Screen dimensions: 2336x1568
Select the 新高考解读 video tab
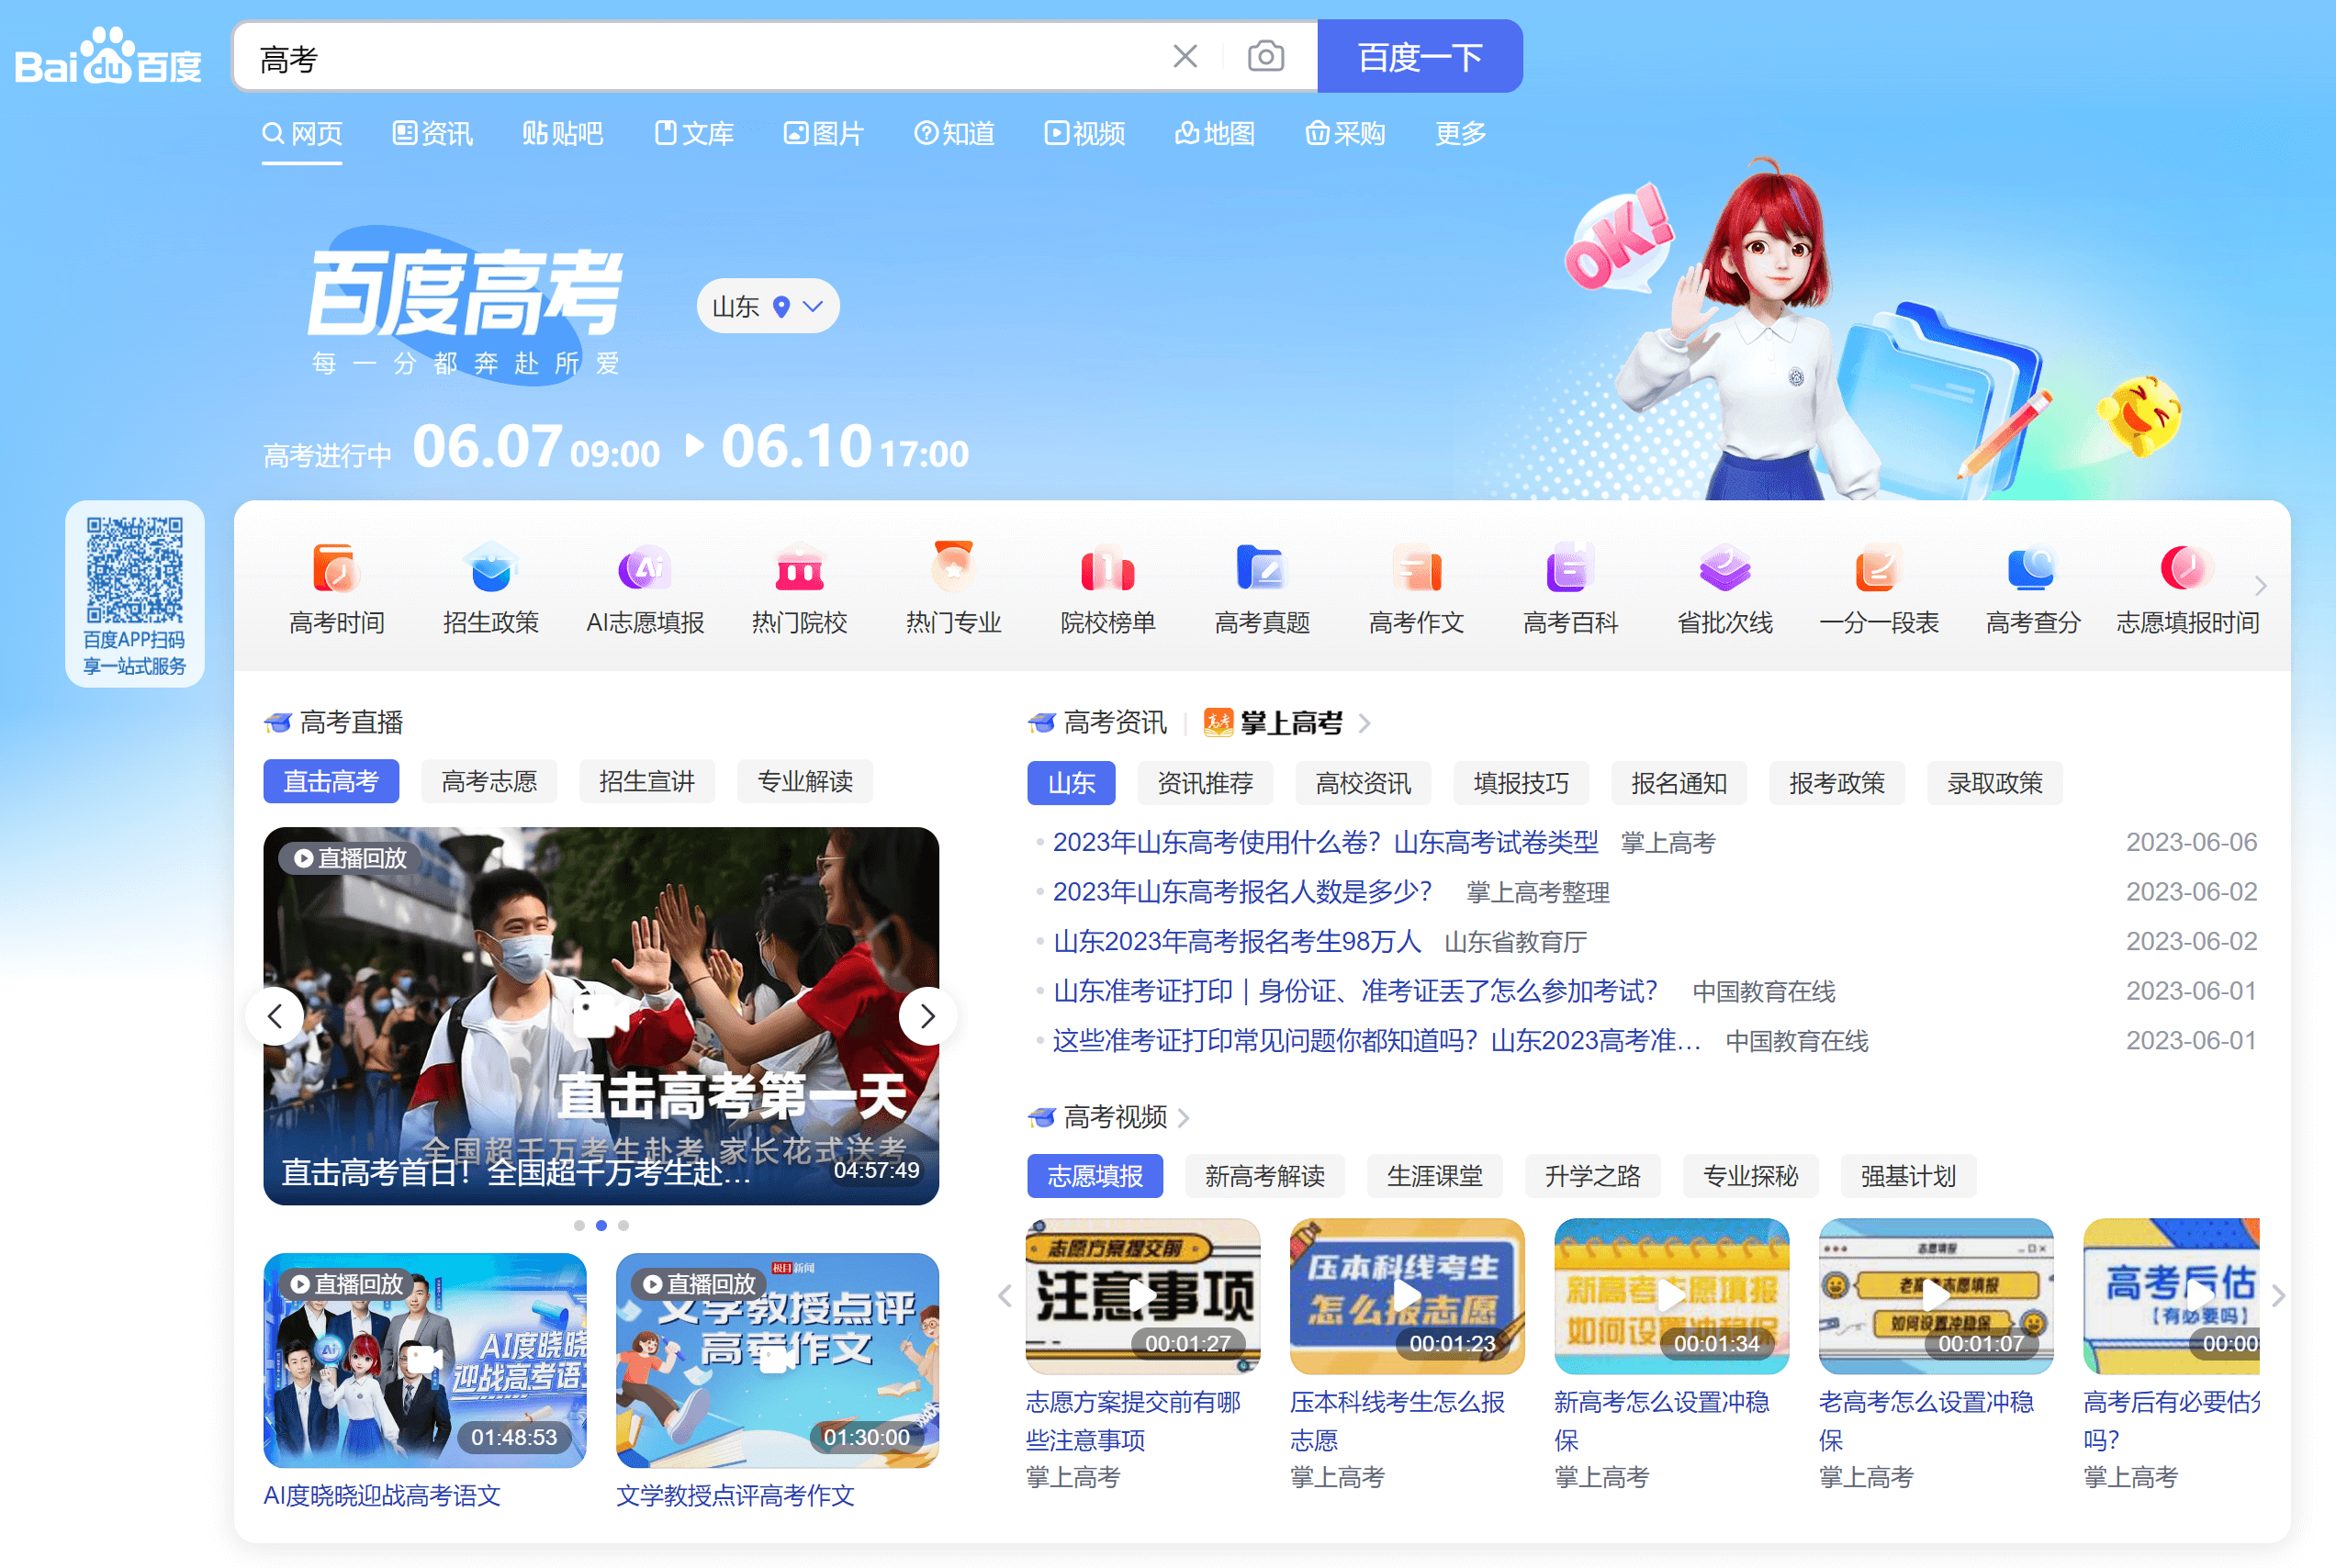(x=1265, y=1176)
